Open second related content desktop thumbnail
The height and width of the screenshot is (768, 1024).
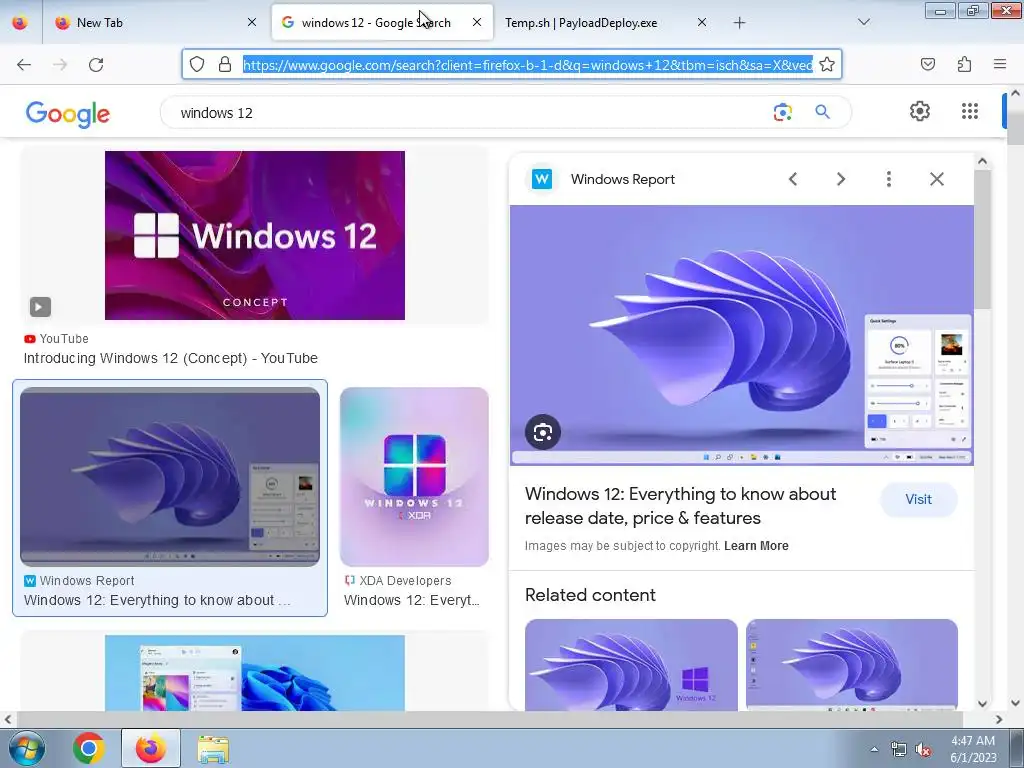point(852,665)
